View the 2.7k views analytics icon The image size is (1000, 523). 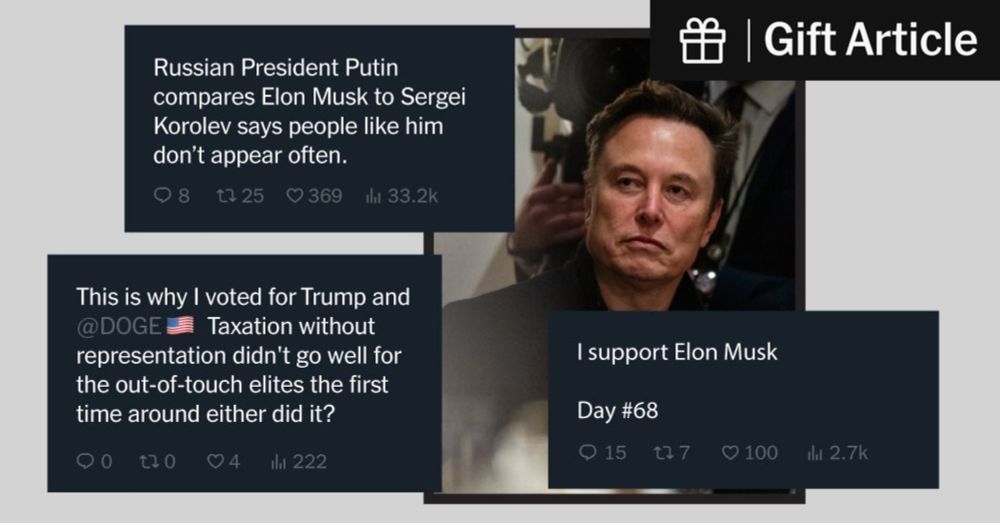point(815,453)
